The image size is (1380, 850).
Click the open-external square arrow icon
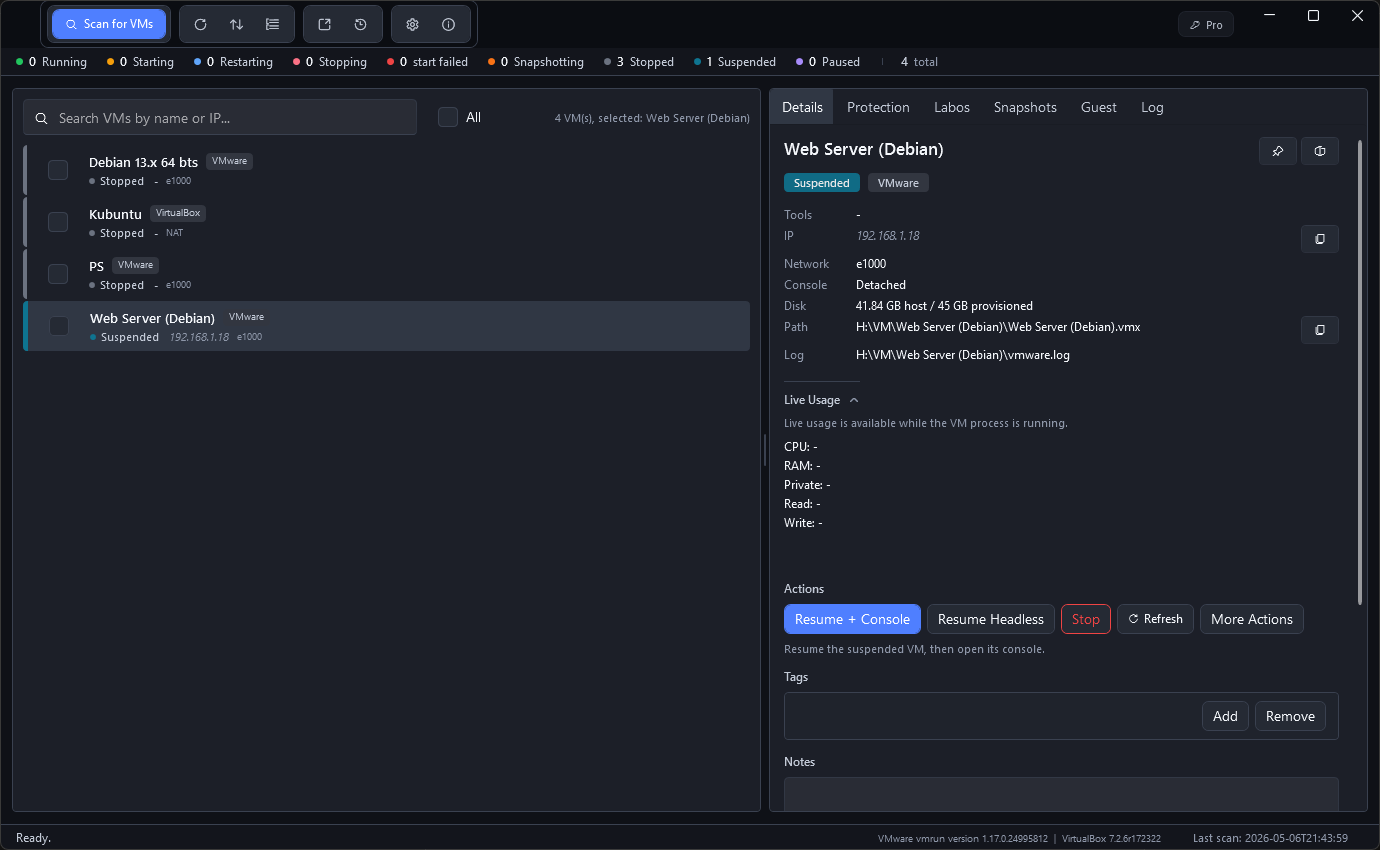click(324, 24)
